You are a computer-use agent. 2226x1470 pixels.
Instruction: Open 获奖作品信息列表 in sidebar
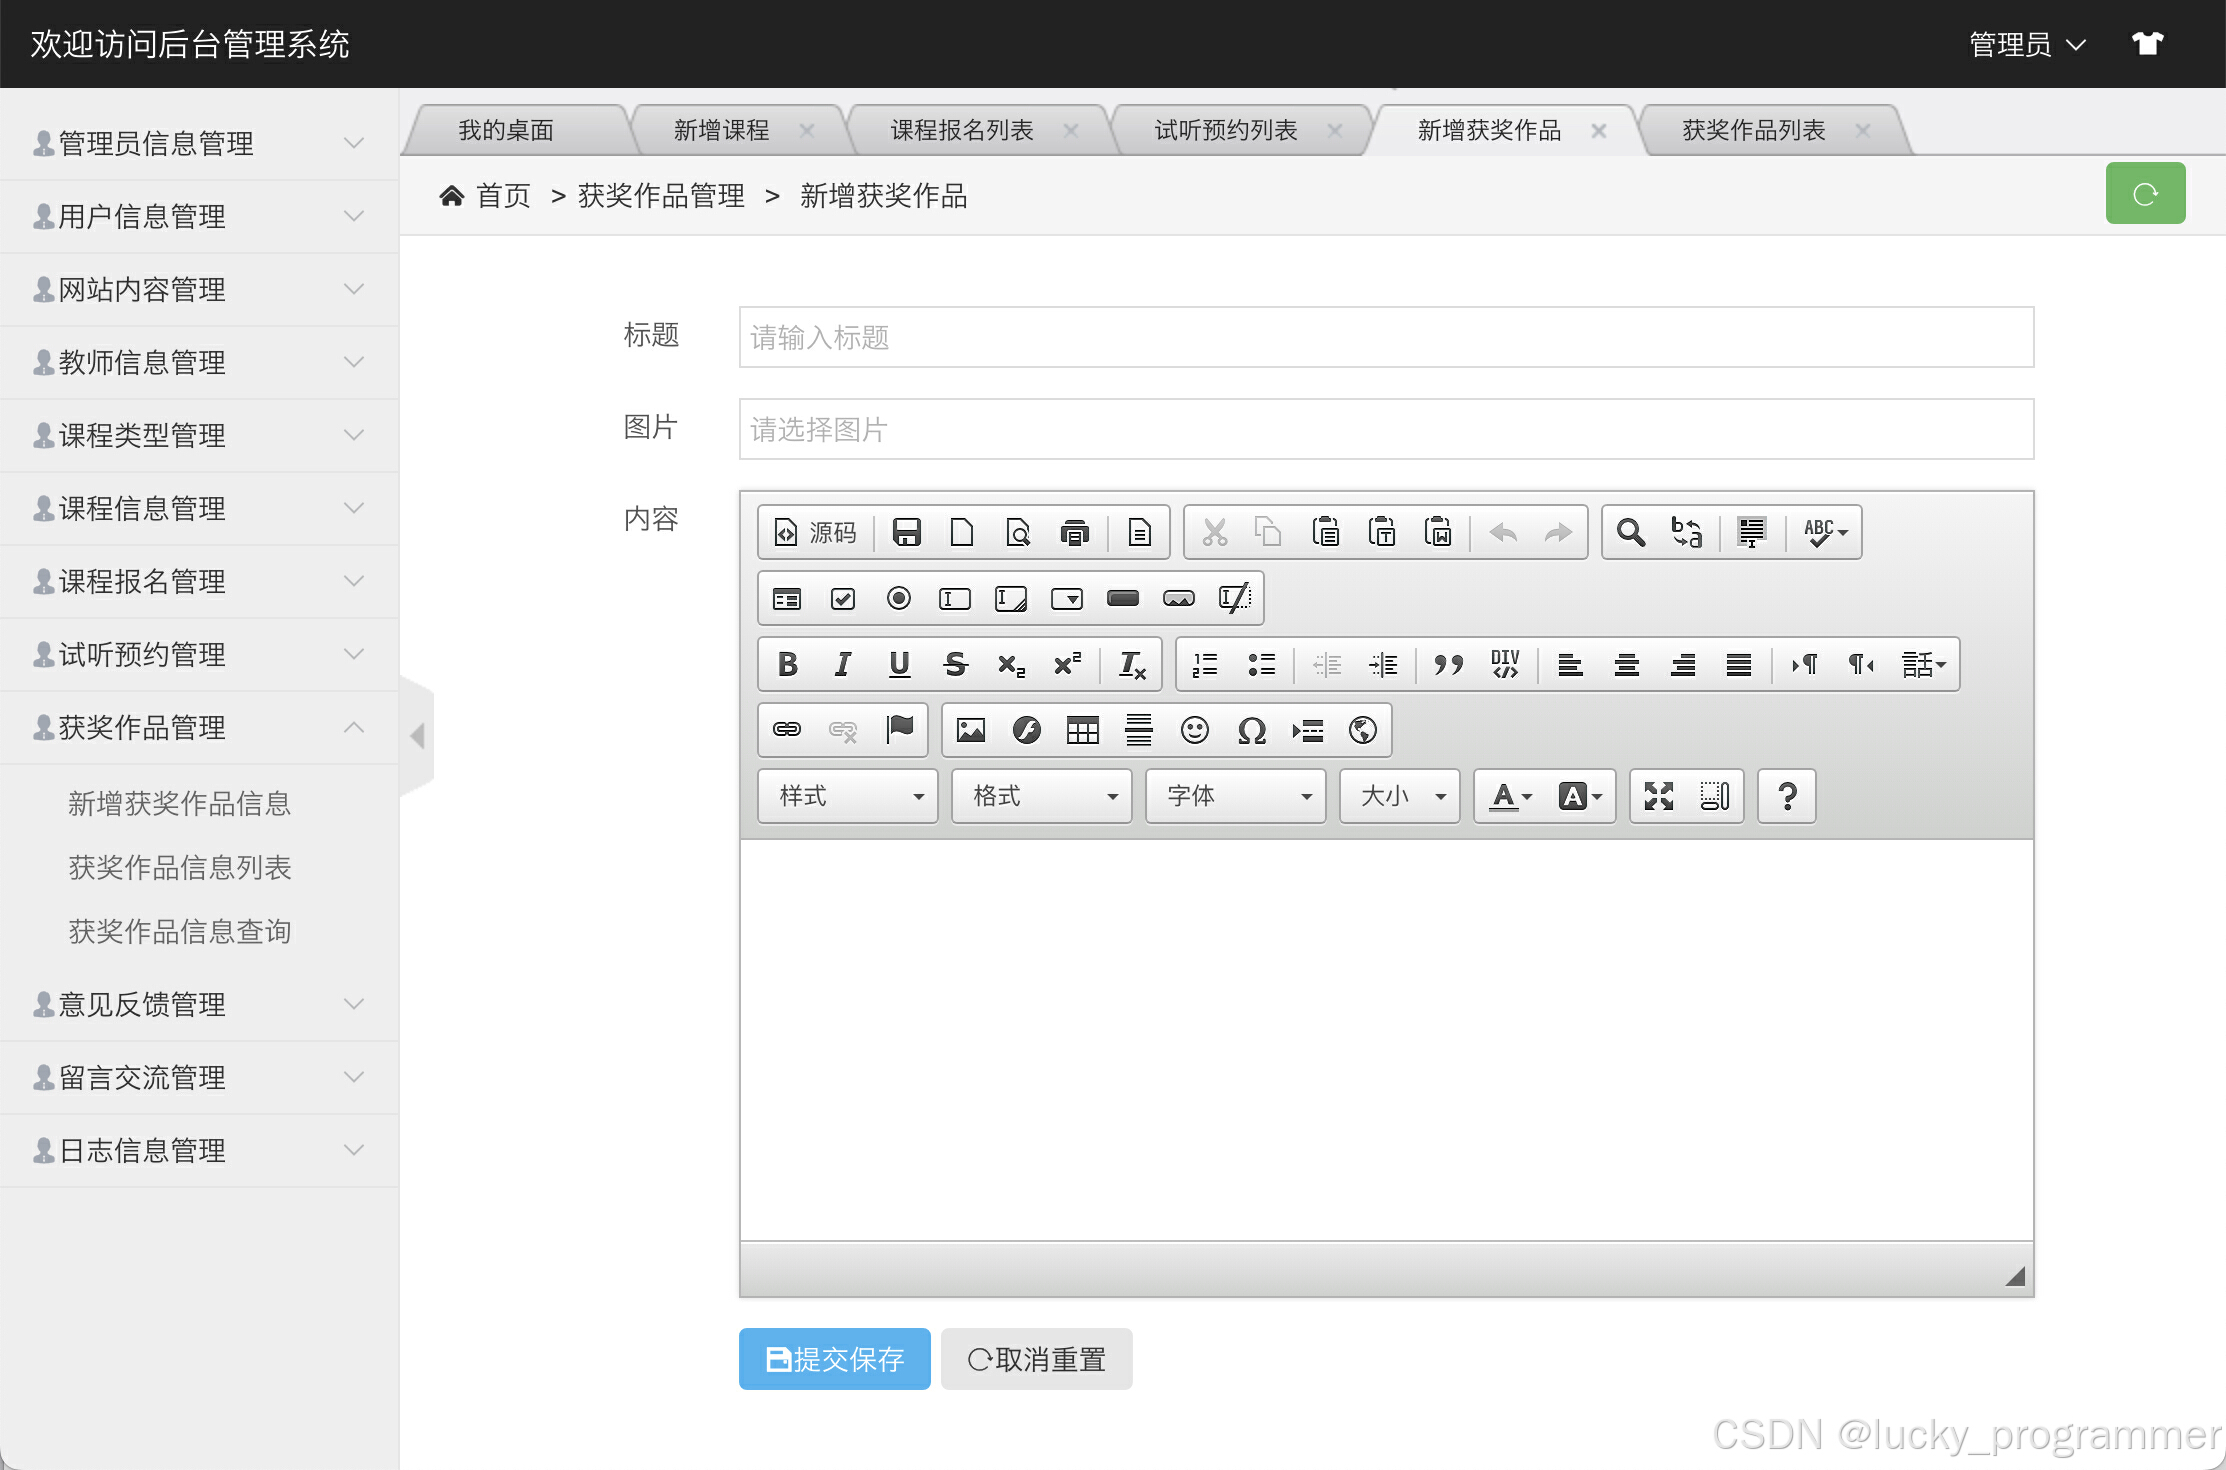[180, 868]
